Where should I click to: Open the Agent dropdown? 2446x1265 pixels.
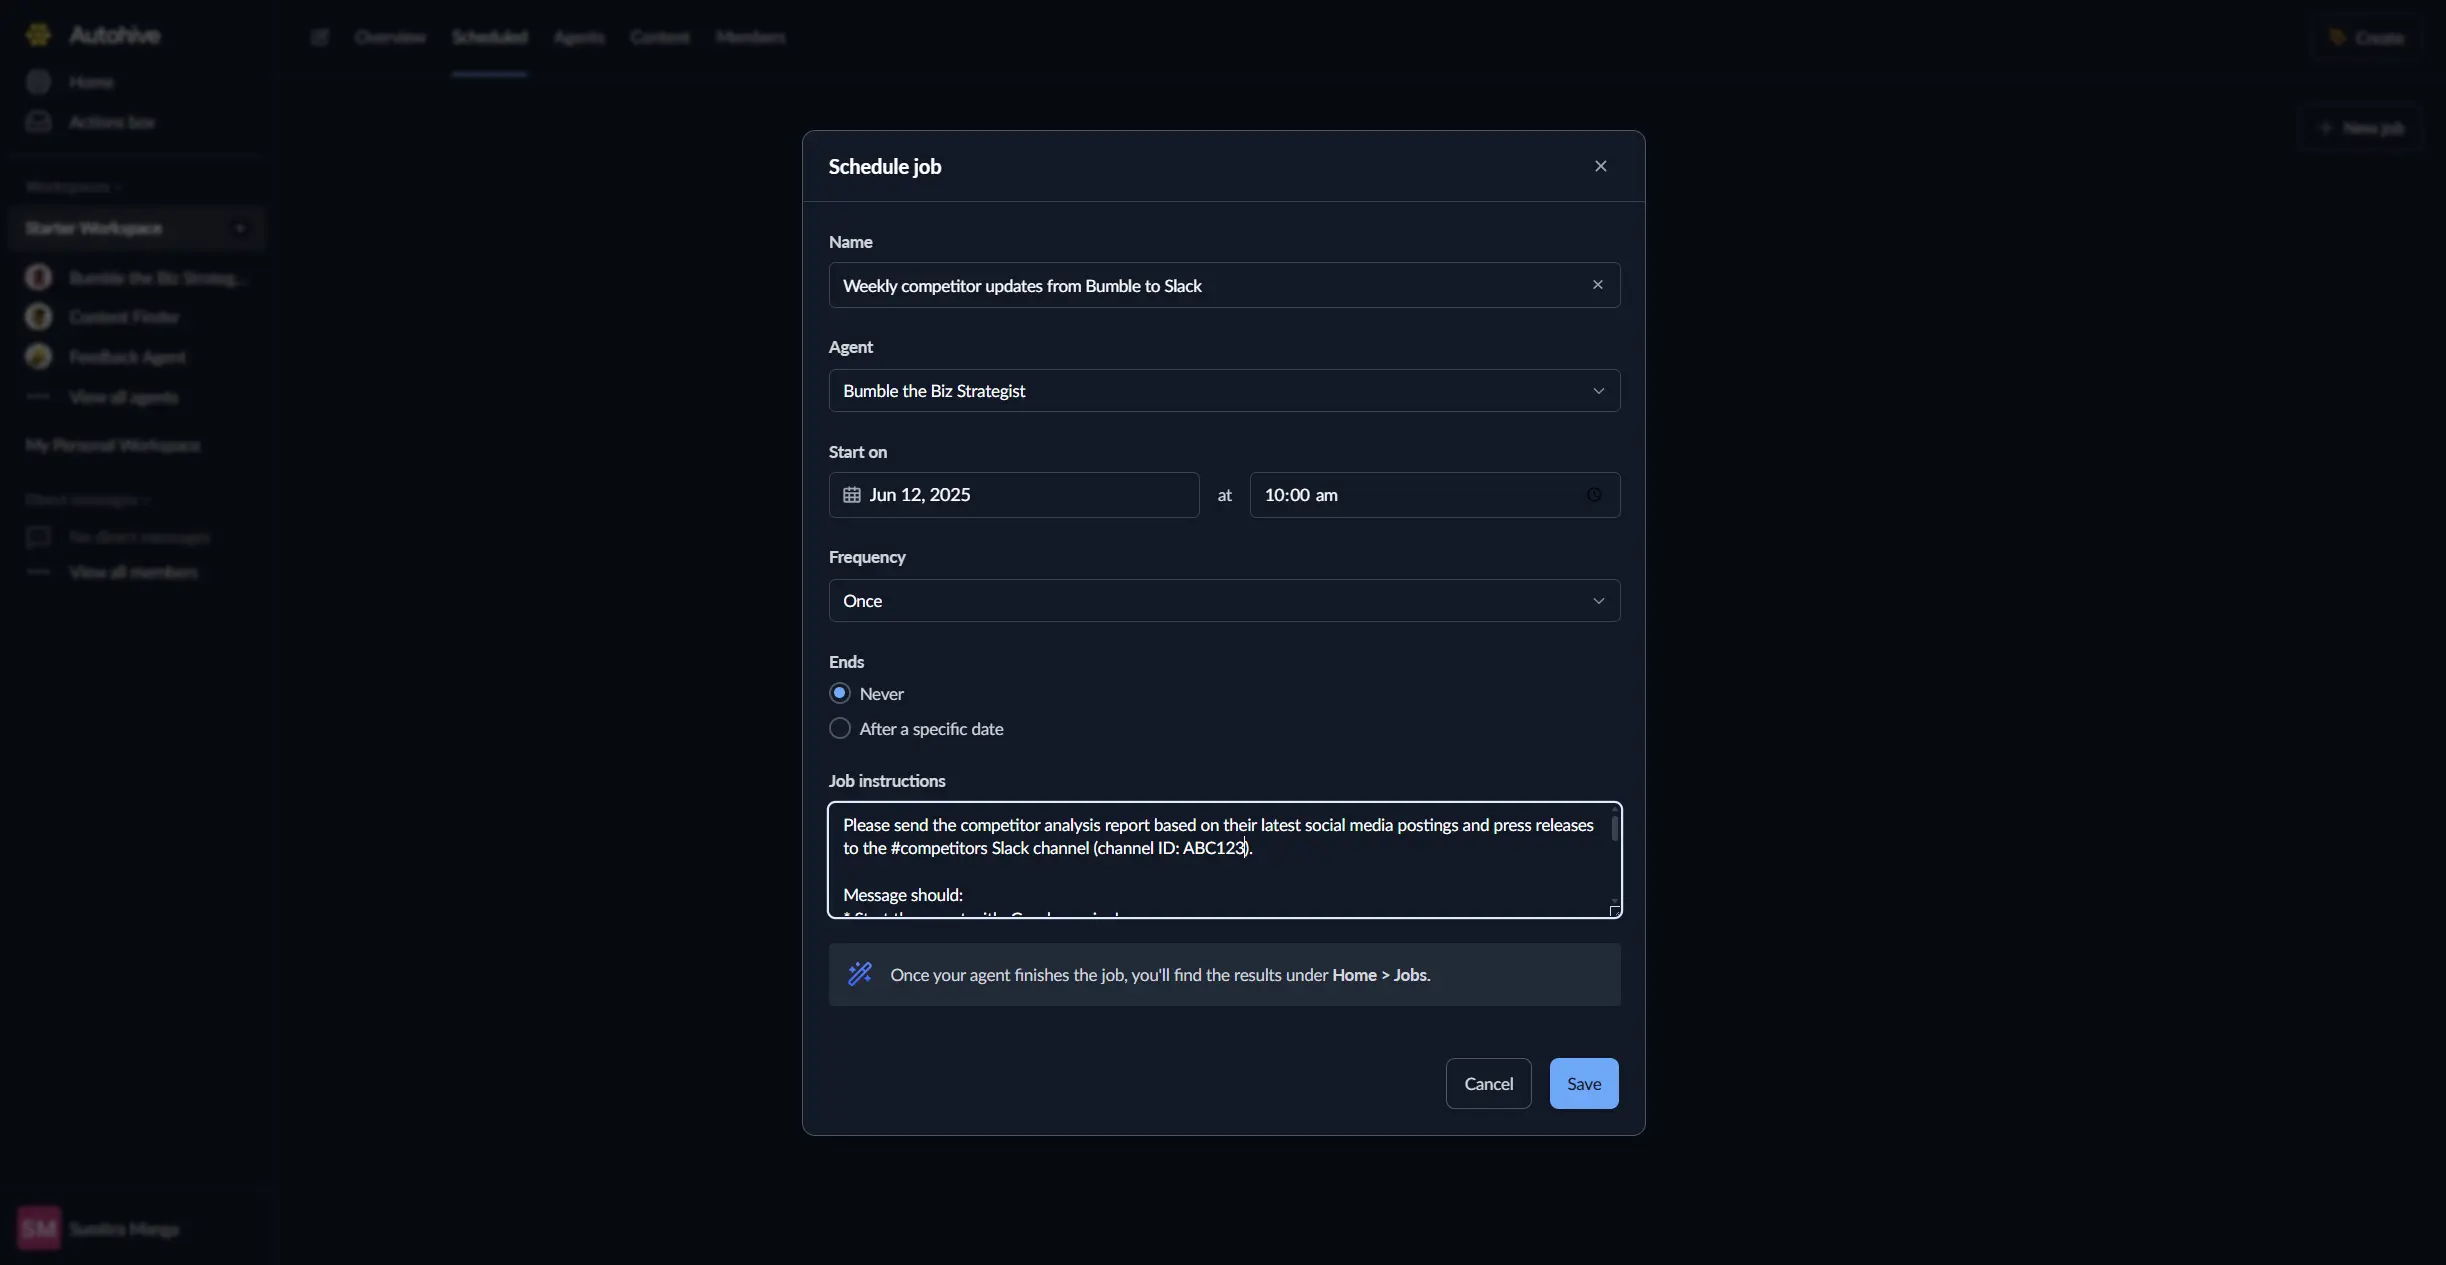(x=1223, y=391)
